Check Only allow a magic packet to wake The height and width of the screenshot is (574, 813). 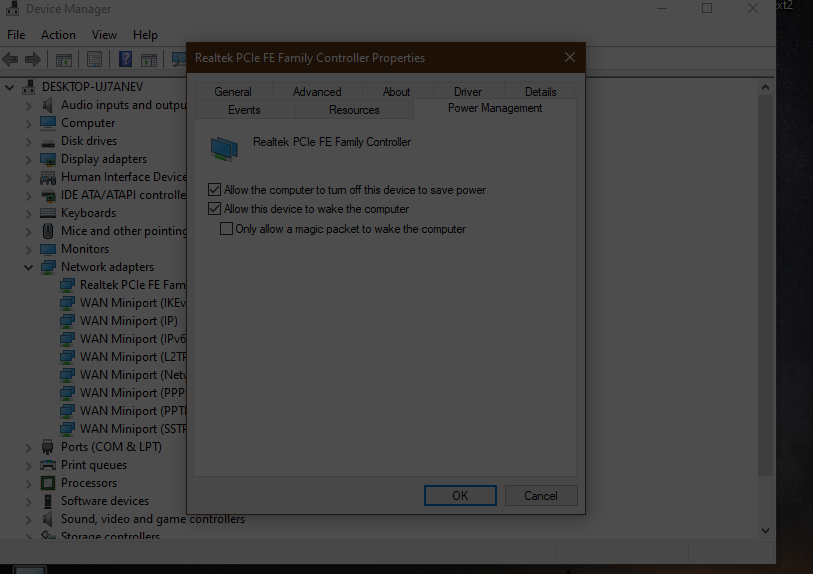tap(226, 229)
